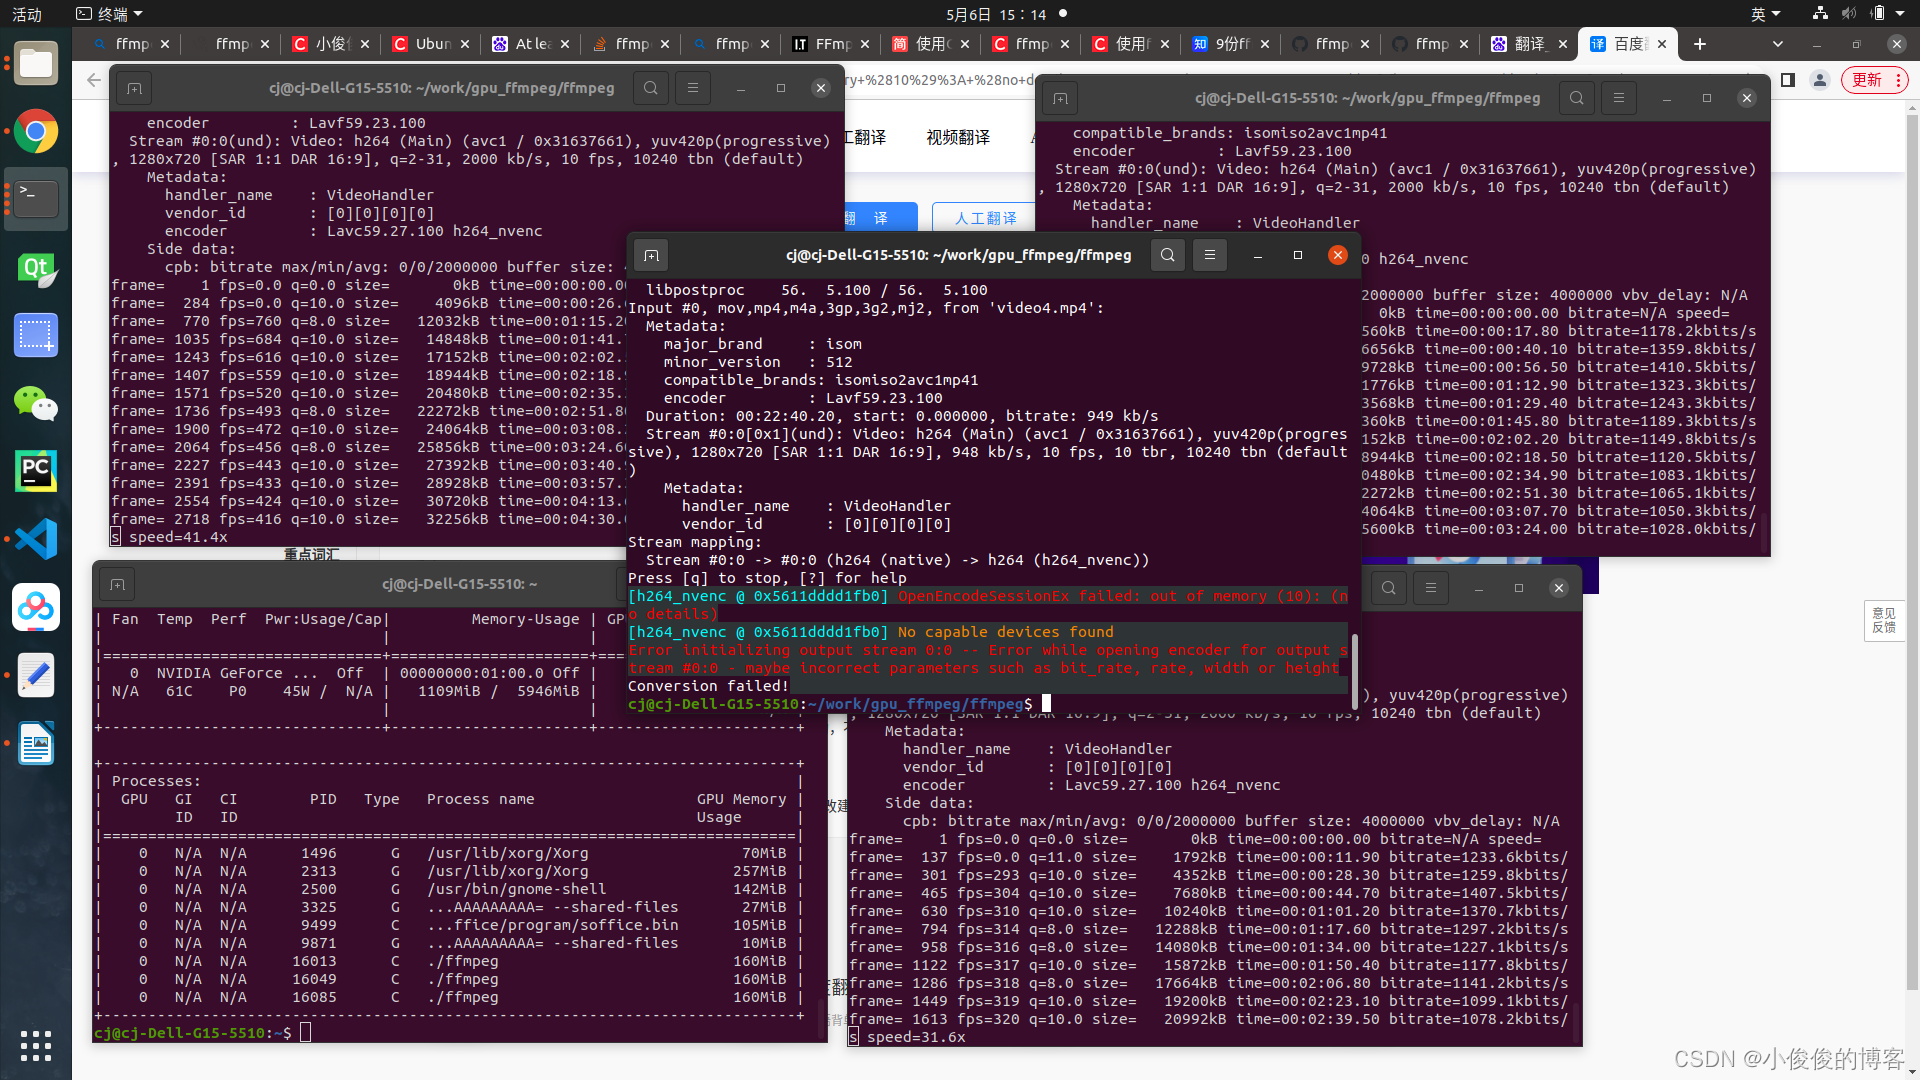The width and height of the screenshot is (1920, 1080).
Task: Click the ./ffmpeg process row with PID 16013
Action: (449, 961)
